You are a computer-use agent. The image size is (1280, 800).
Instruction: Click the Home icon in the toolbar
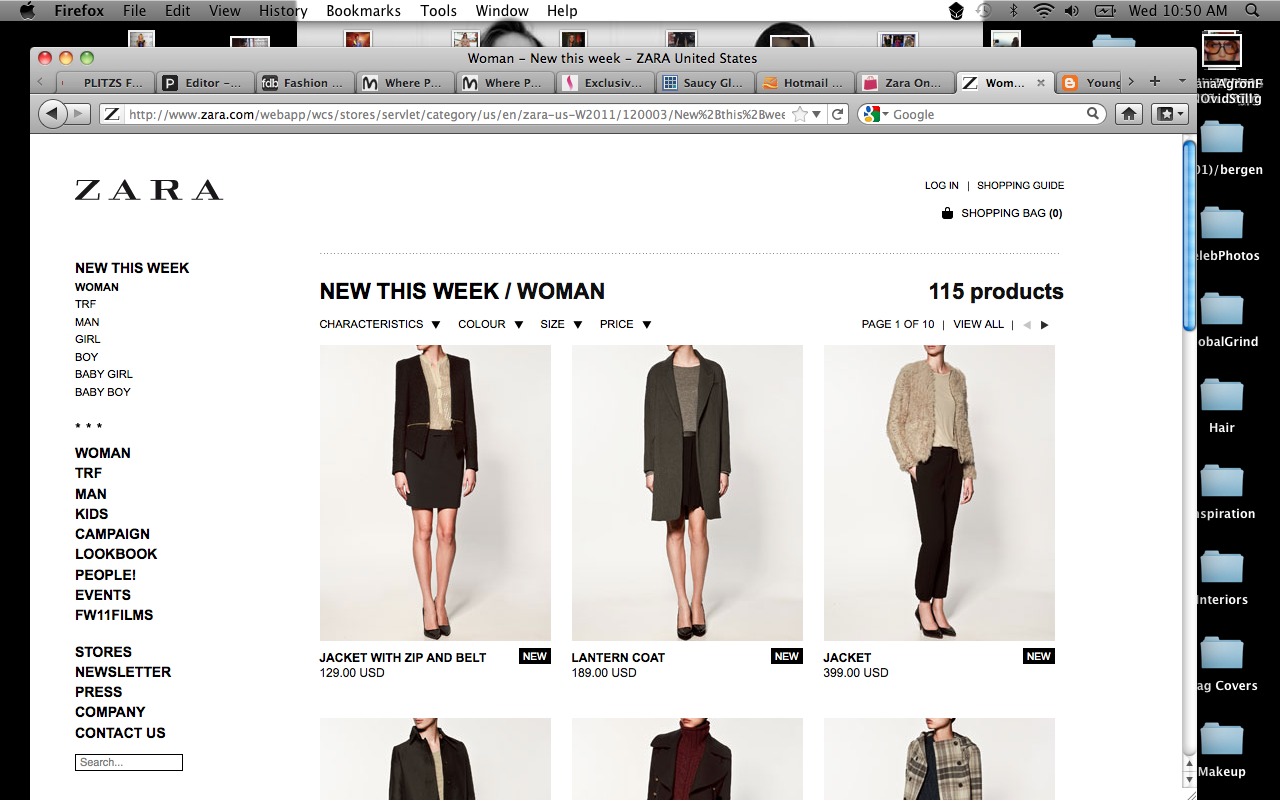(1128, 113)
